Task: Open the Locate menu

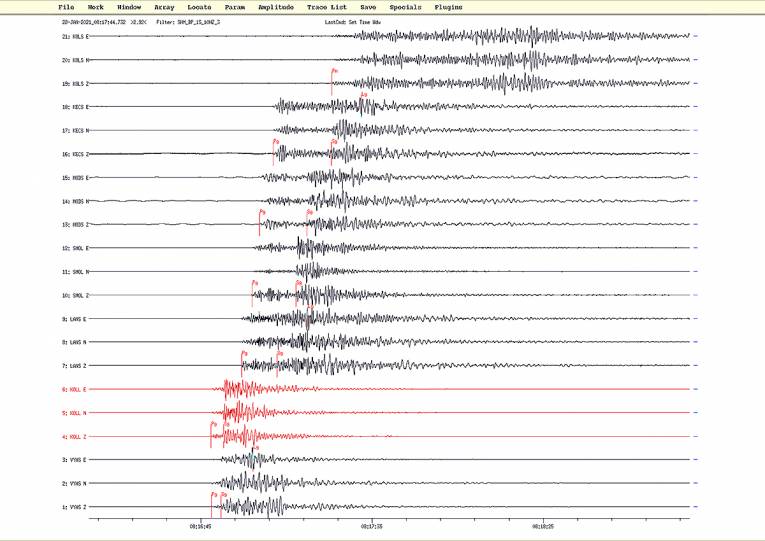Action: 199,7
